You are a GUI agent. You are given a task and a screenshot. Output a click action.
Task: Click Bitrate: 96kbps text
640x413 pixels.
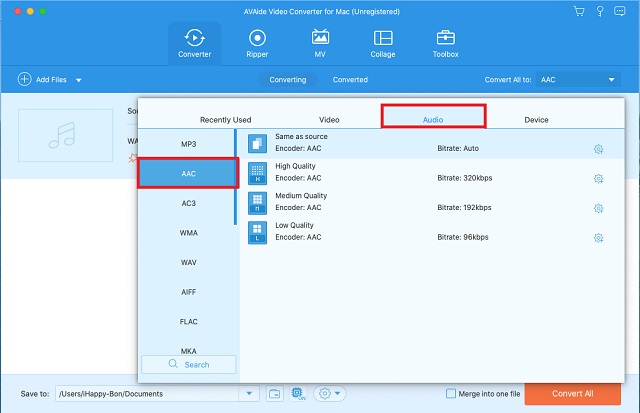click(462, 237)
